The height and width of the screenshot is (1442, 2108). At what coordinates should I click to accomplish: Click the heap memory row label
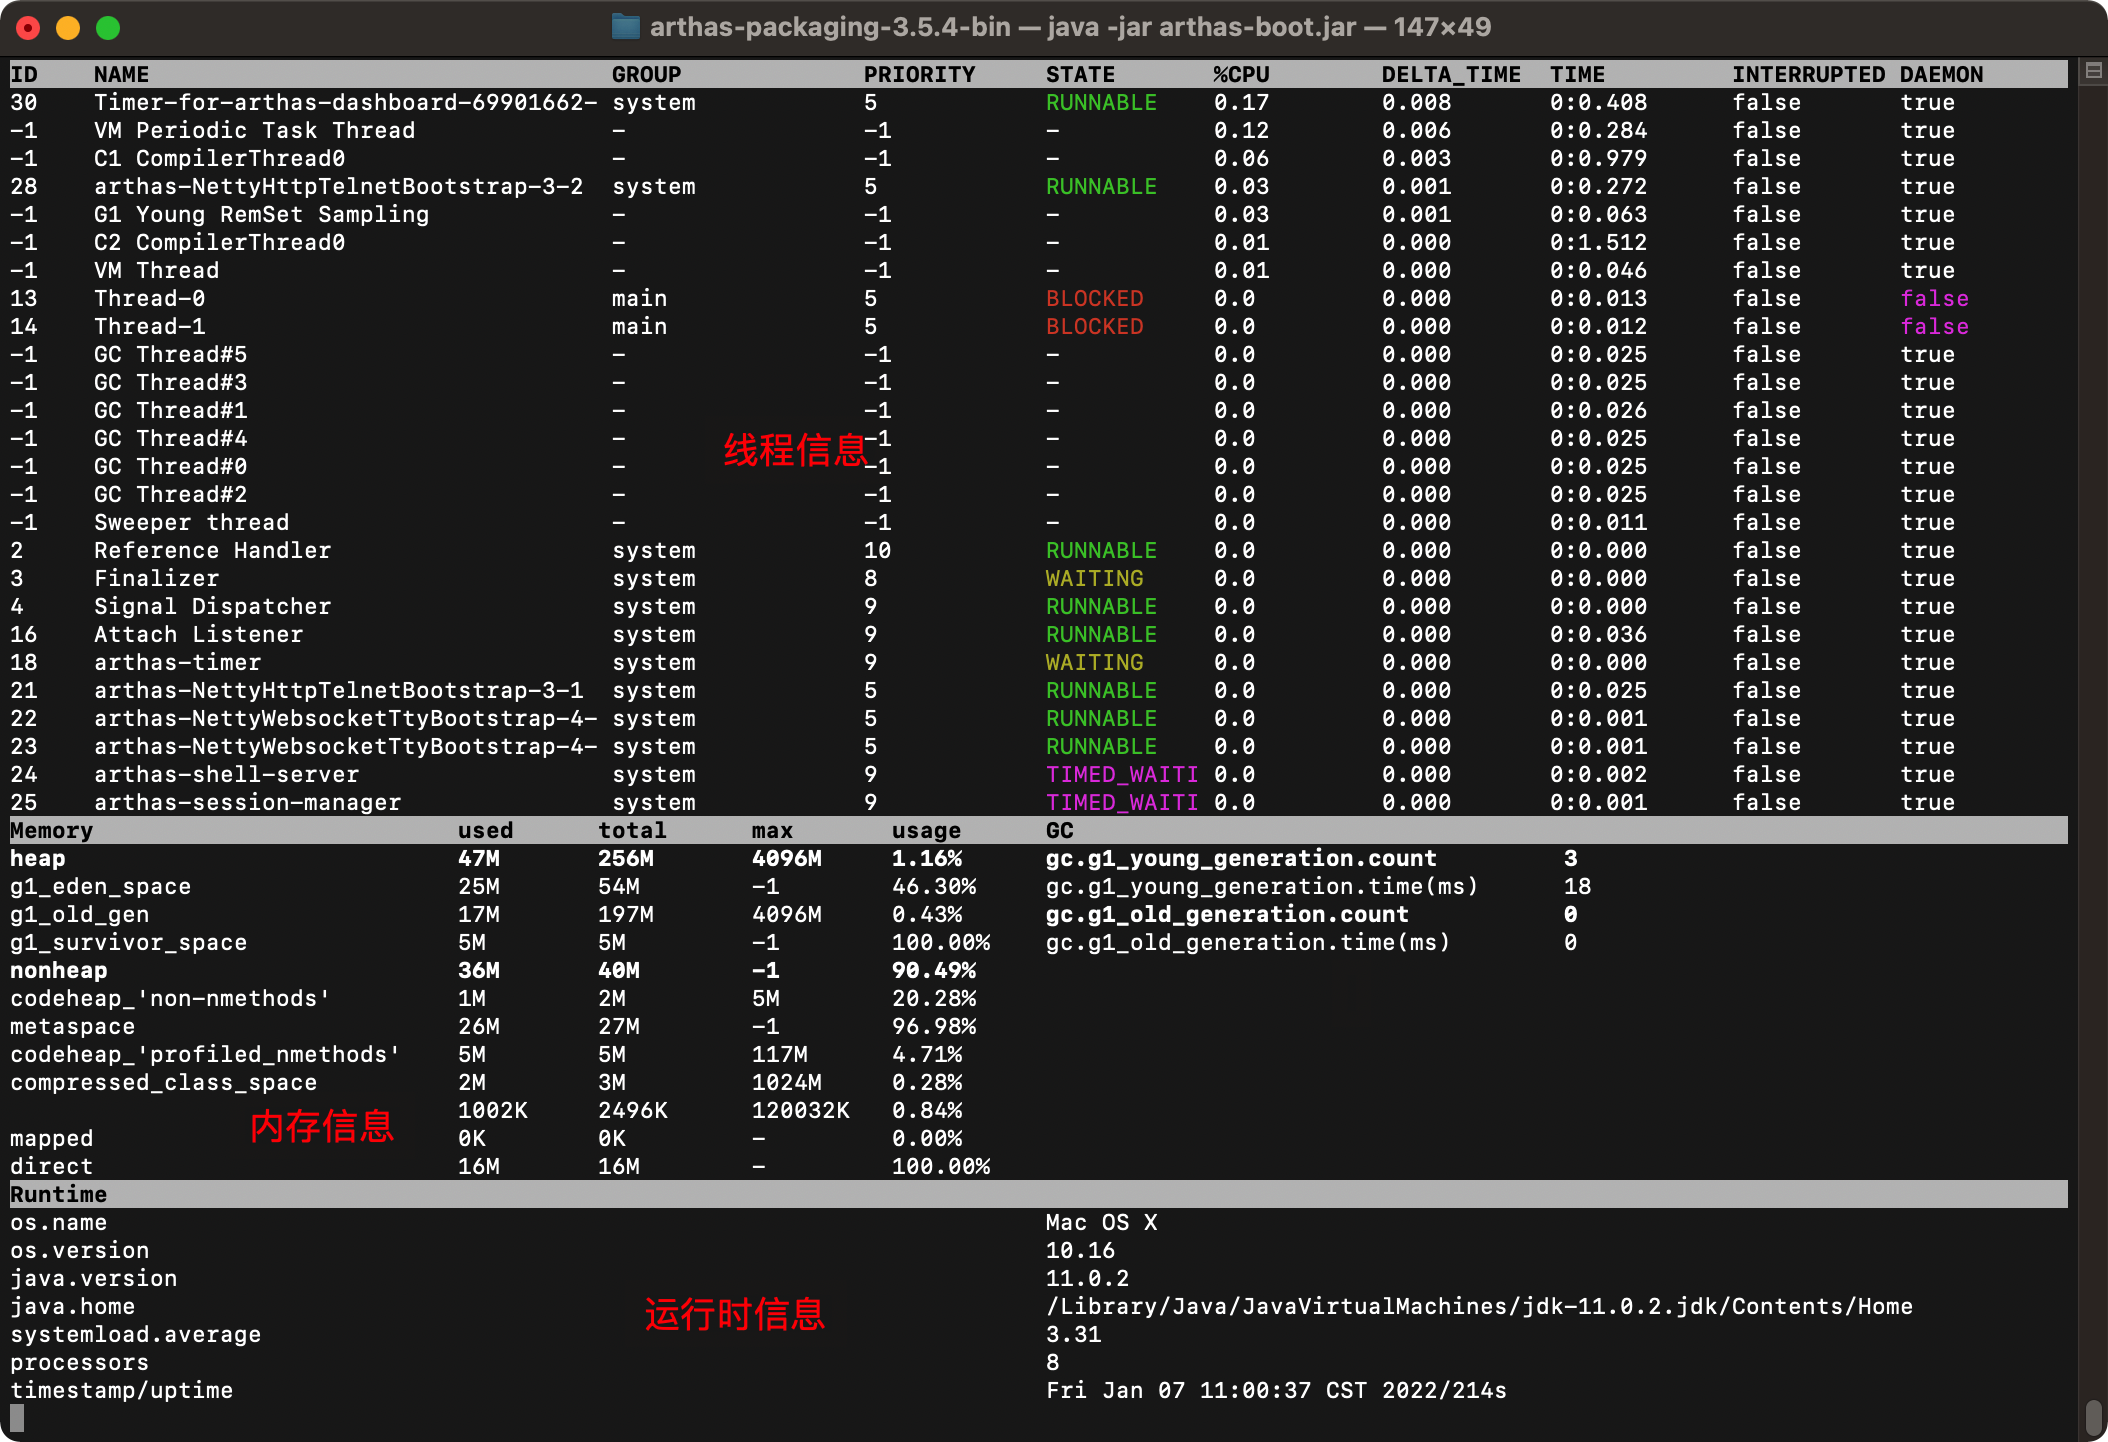tap(37, 858)
